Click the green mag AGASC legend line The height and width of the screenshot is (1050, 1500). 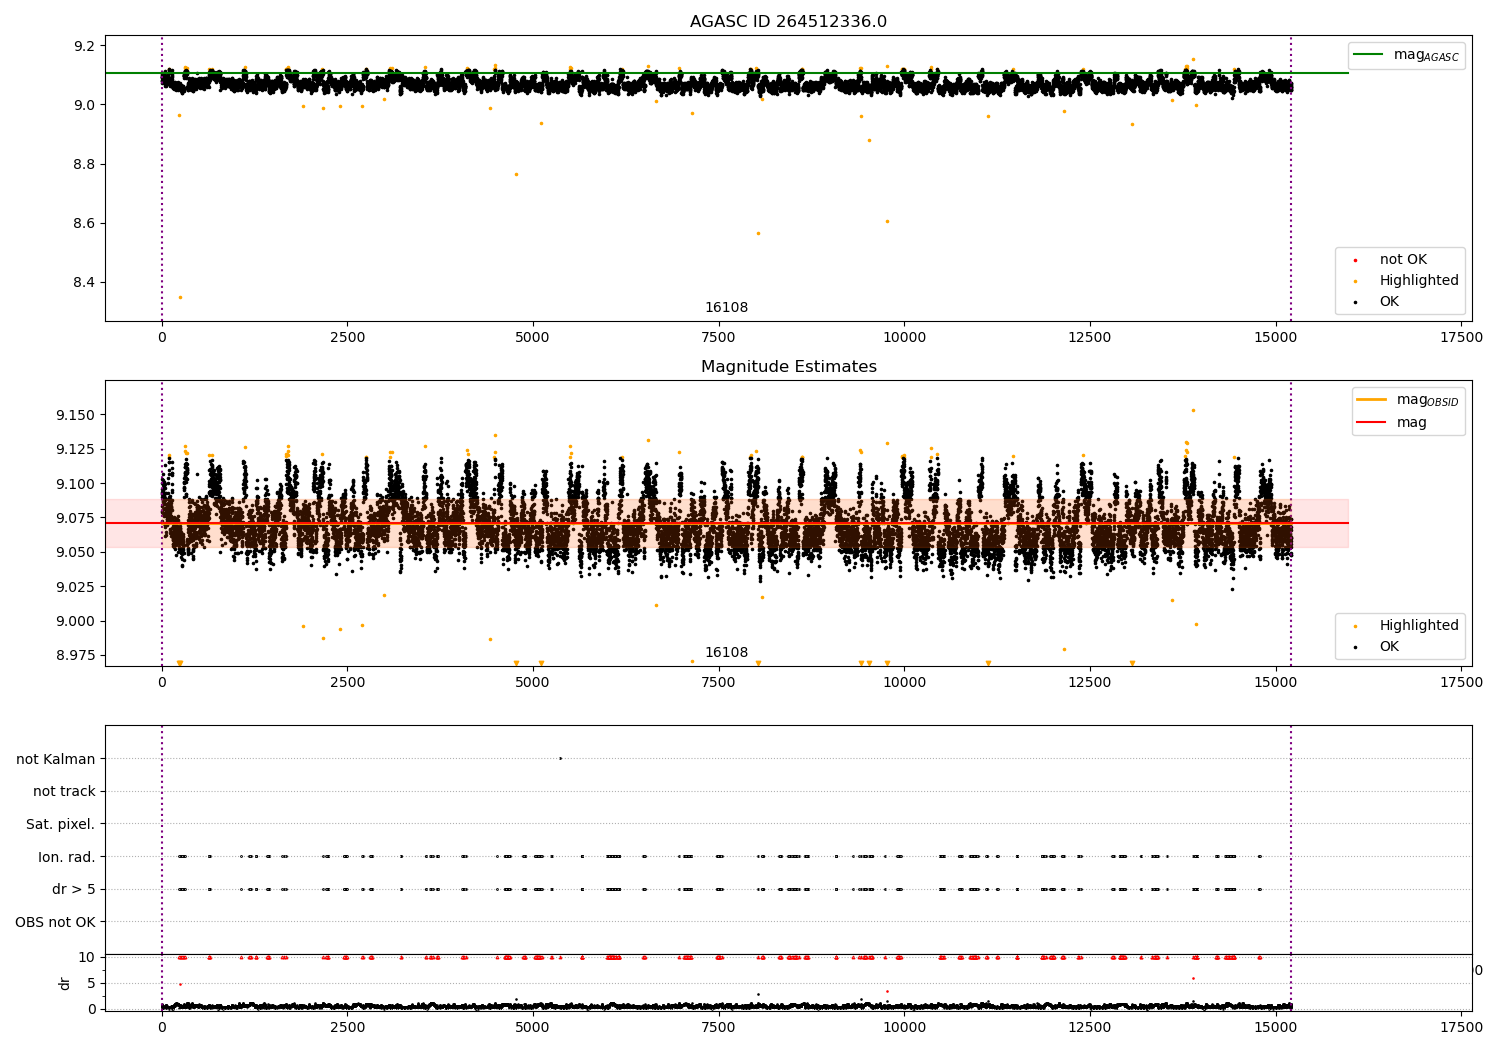(1368, 55)
